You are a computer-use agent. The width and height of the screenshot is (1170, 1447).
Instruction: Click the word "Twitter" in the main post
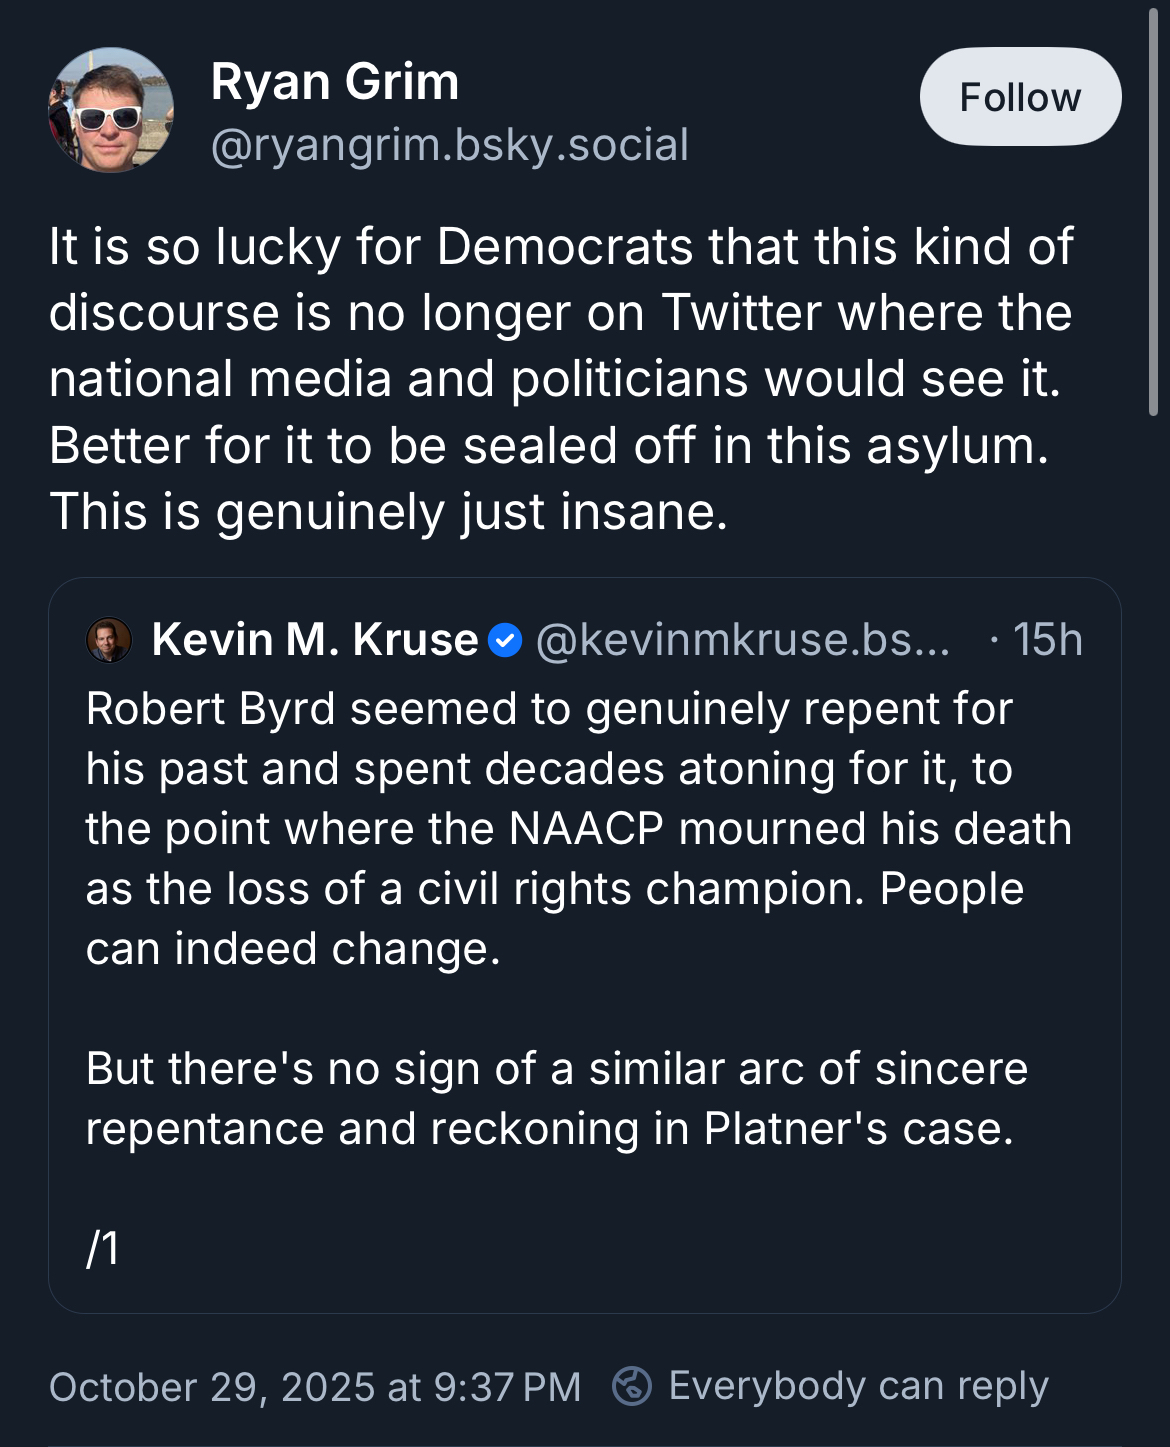point(741,313)
